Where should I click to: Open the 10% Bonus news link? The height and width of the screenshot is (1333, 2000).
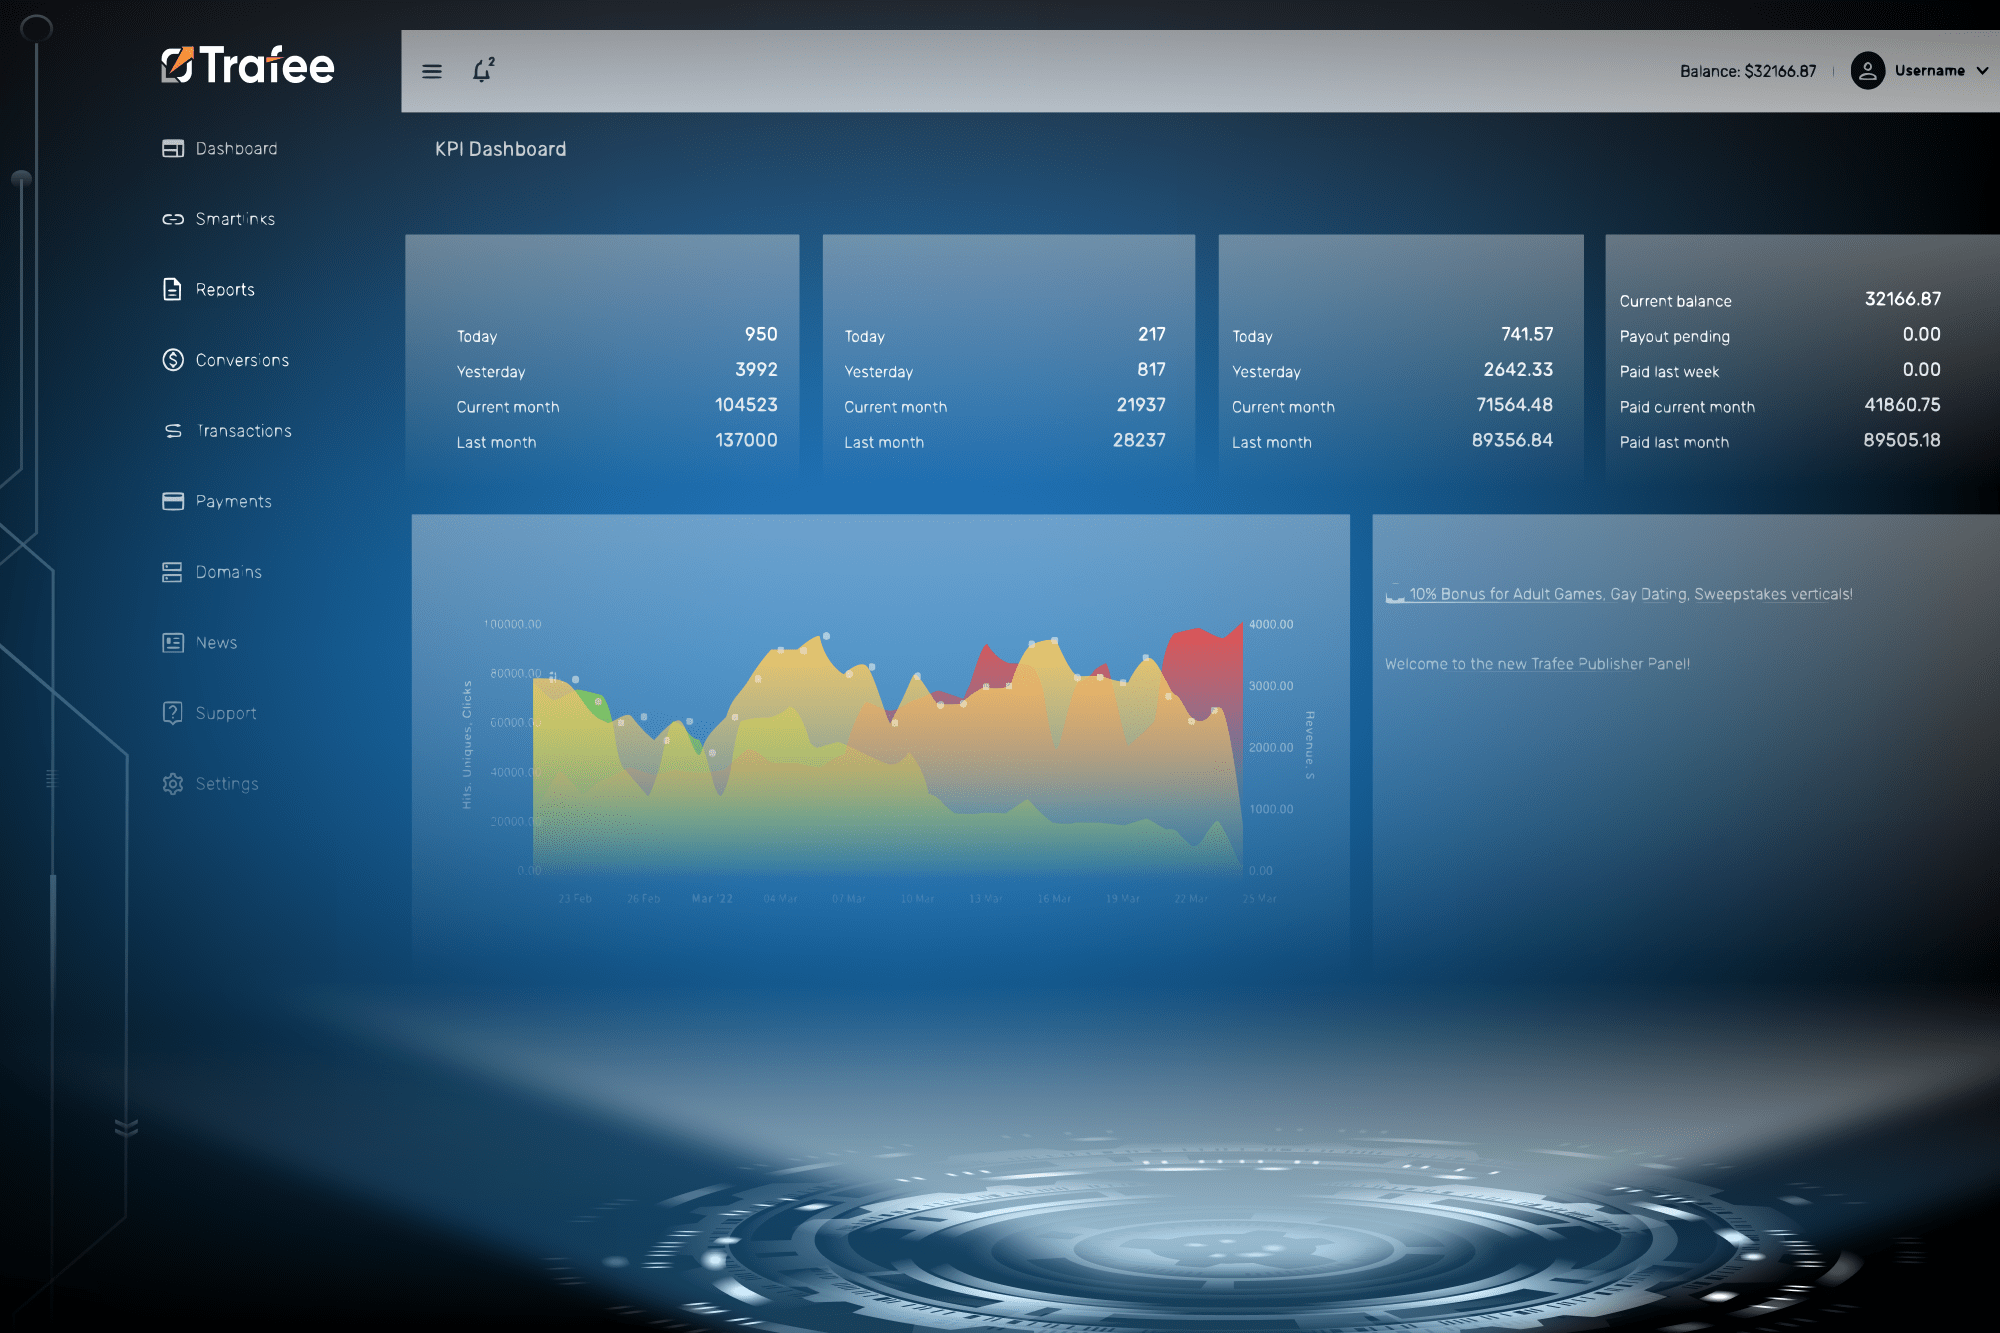pyautogui.click(x=1619, y=594)
